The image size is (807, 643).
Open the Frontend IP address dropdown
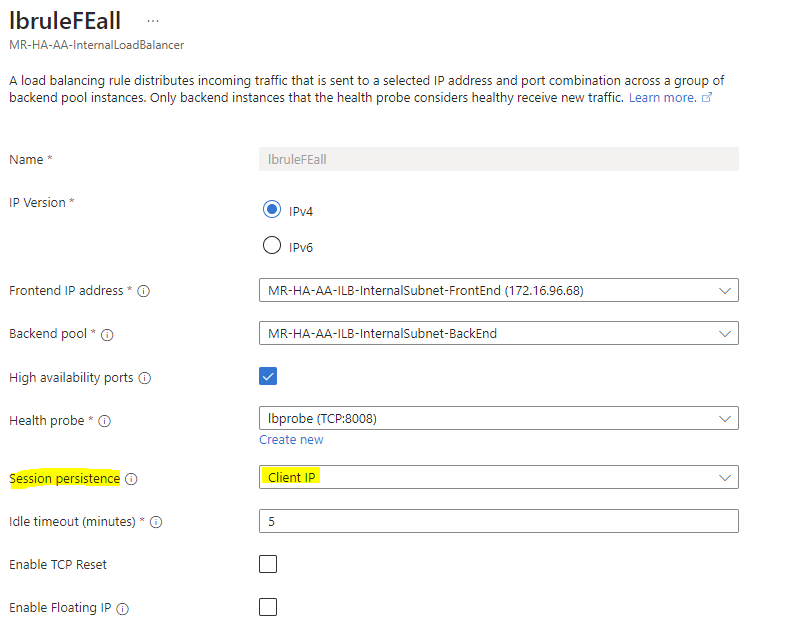click(498, 290)
